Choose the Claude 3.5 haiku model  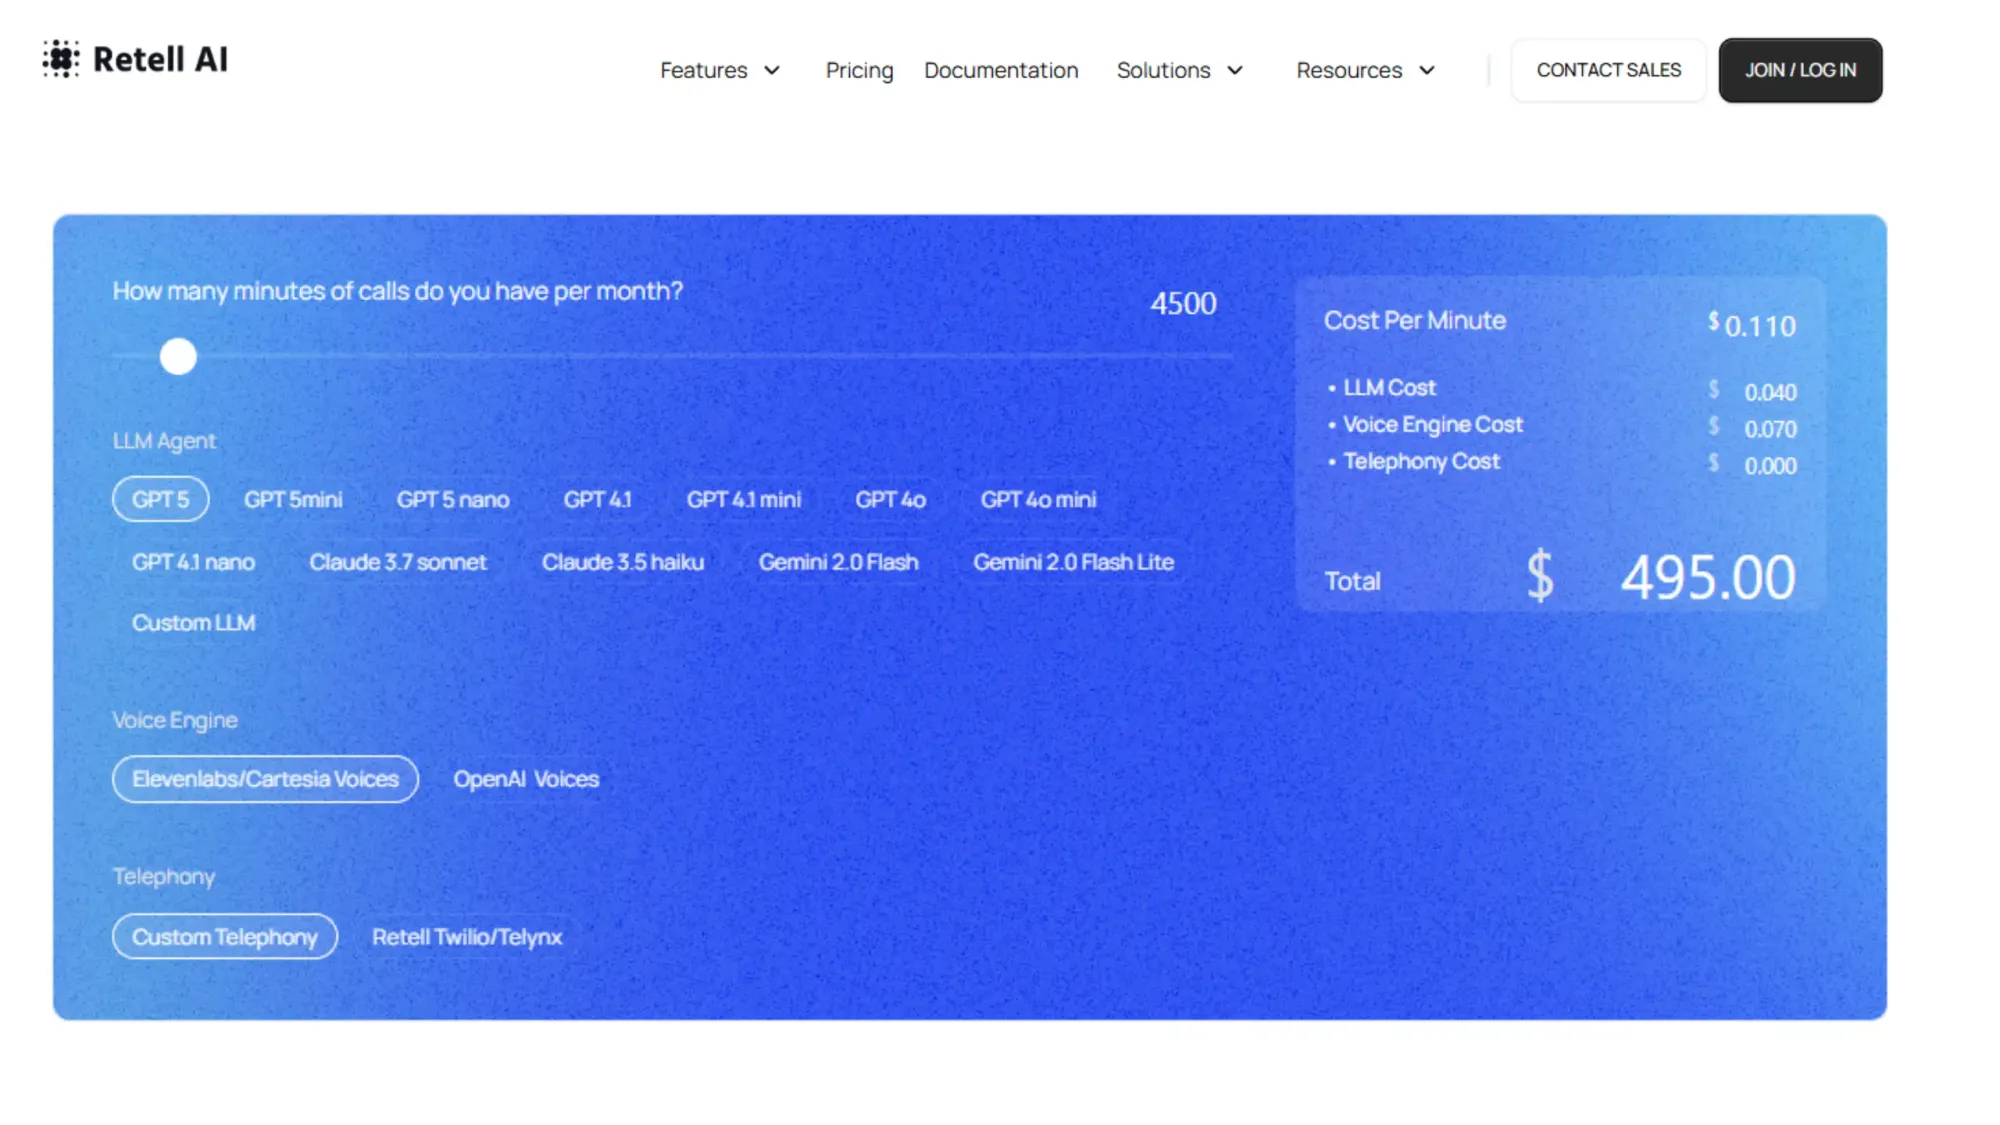[623, 562]
